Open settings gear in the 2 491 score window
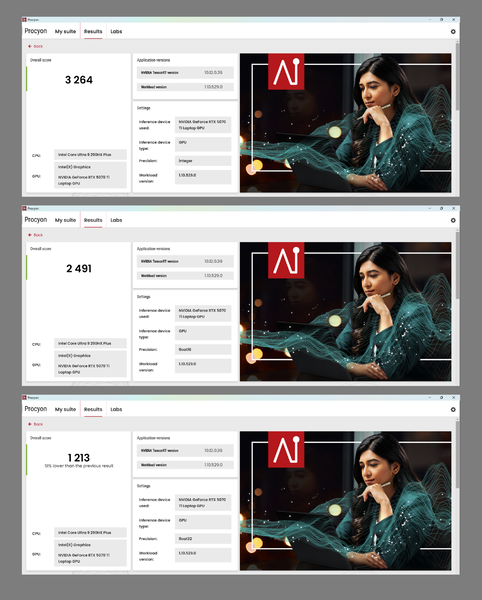482x600 pixels. (453, 220)
